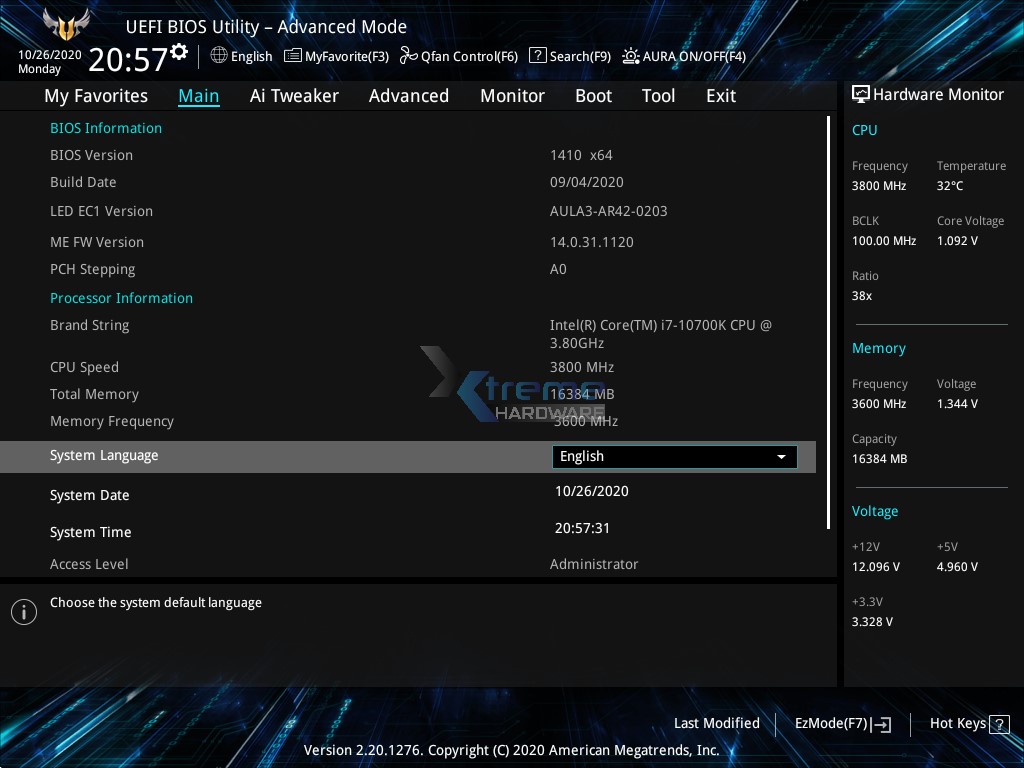The image size is (1024, 768).
Task: Open the Hot Keys list
Action: 968,723
